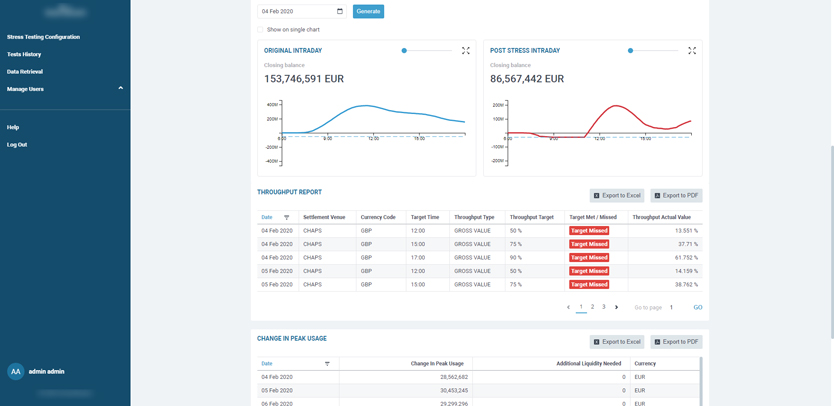The height and width of the screenshot is (406, 834).
Task: Click Original Intraday slider handle
Action: (404, 50)
